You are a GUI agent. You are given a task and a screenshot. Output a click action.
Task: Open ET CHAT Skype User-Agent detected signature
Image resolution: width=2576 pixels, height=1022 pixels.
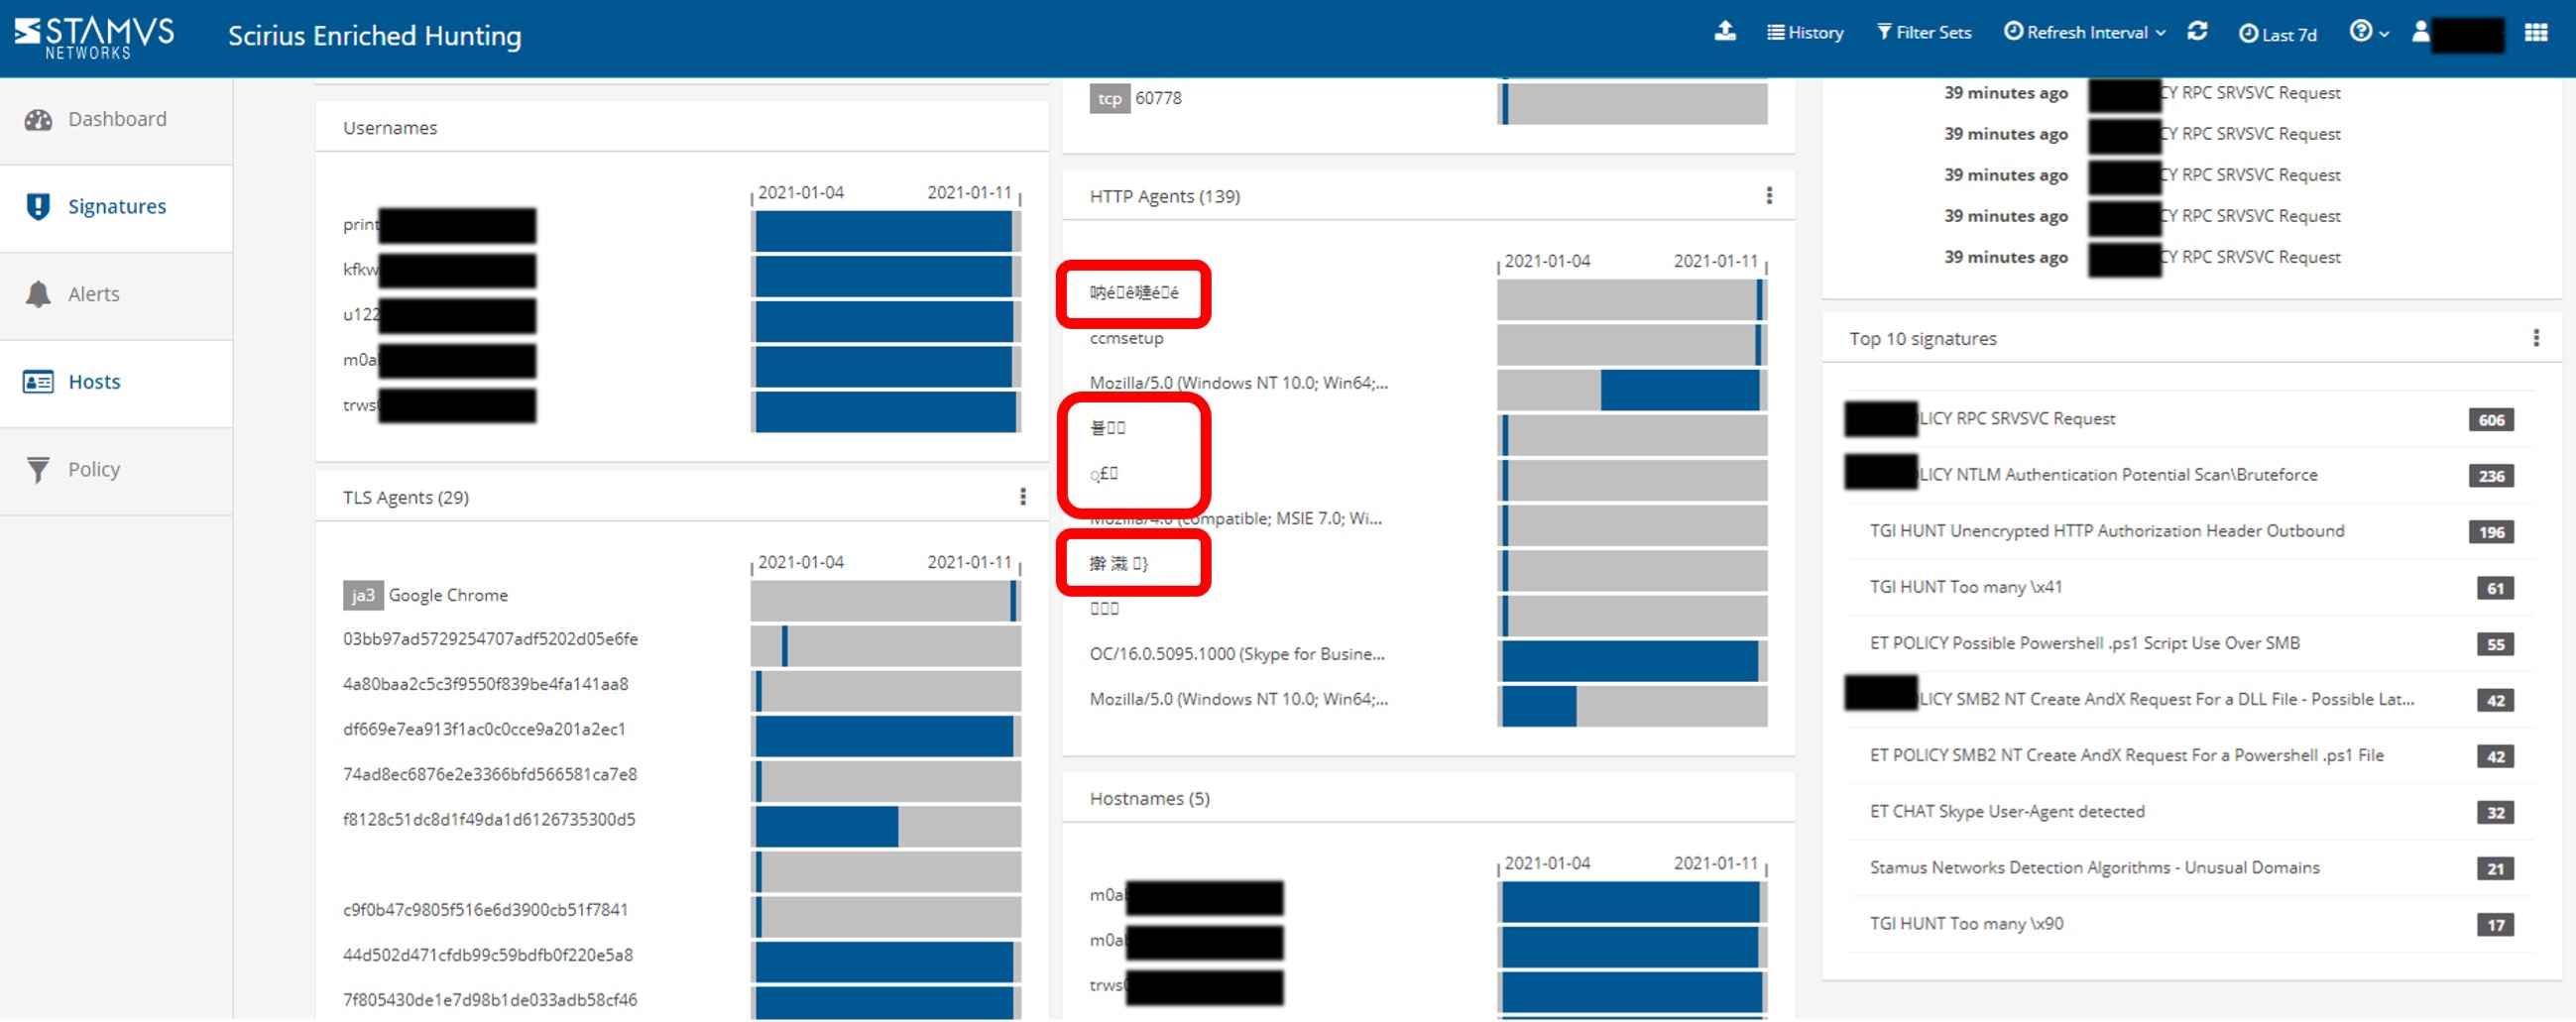coord(2006,811)
